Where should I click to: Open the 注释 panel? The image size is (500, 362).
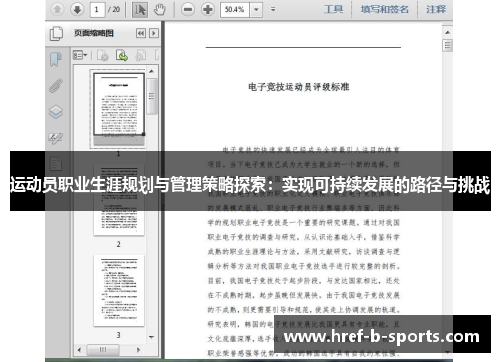[x=436, y=9]
